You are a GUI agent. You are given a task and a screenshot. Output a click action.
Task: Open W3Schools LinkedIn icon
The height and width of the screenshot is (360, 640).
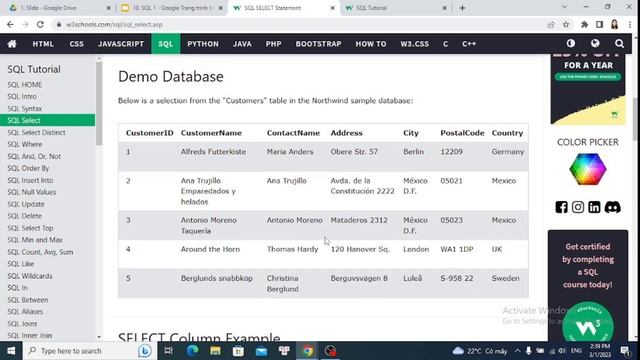click(594, 207)
